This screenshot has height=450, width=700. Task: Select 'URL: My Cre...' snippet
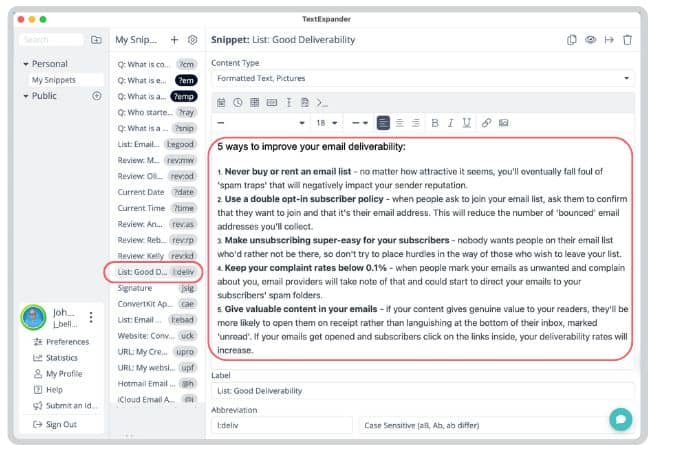156,352
